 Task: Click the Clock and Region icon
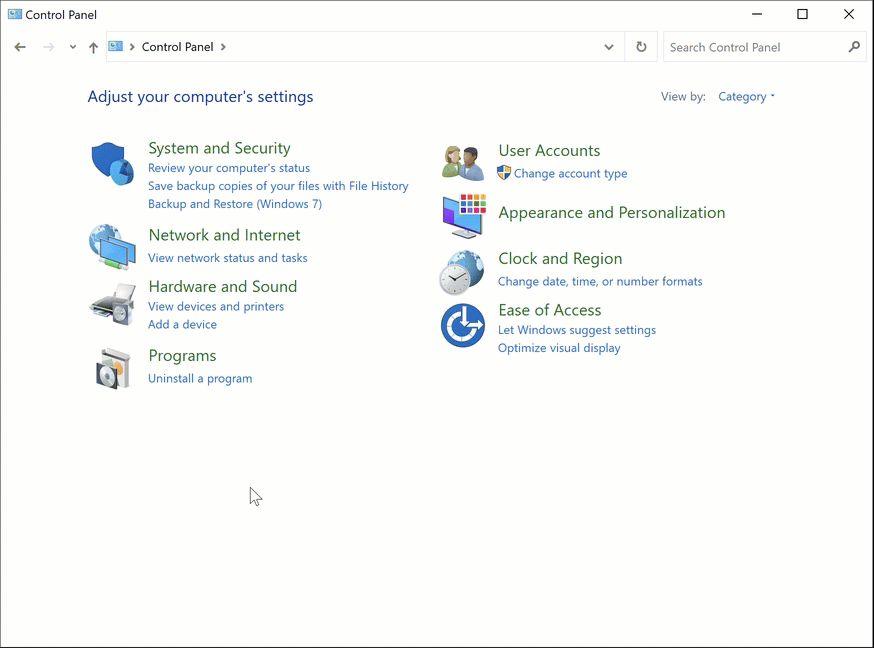coord(462,272)
